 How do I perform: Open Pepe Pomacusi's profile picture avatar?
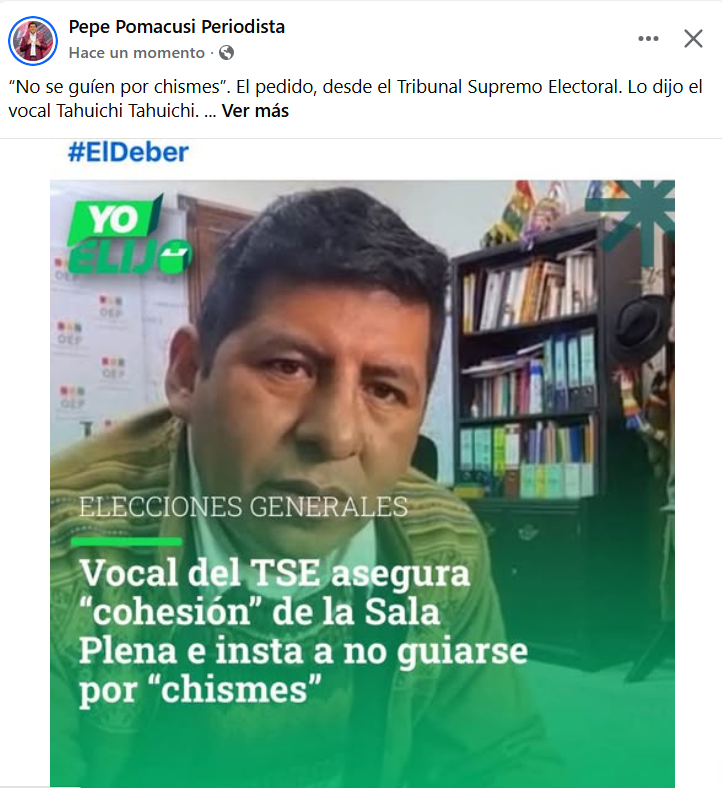[33, 40]
